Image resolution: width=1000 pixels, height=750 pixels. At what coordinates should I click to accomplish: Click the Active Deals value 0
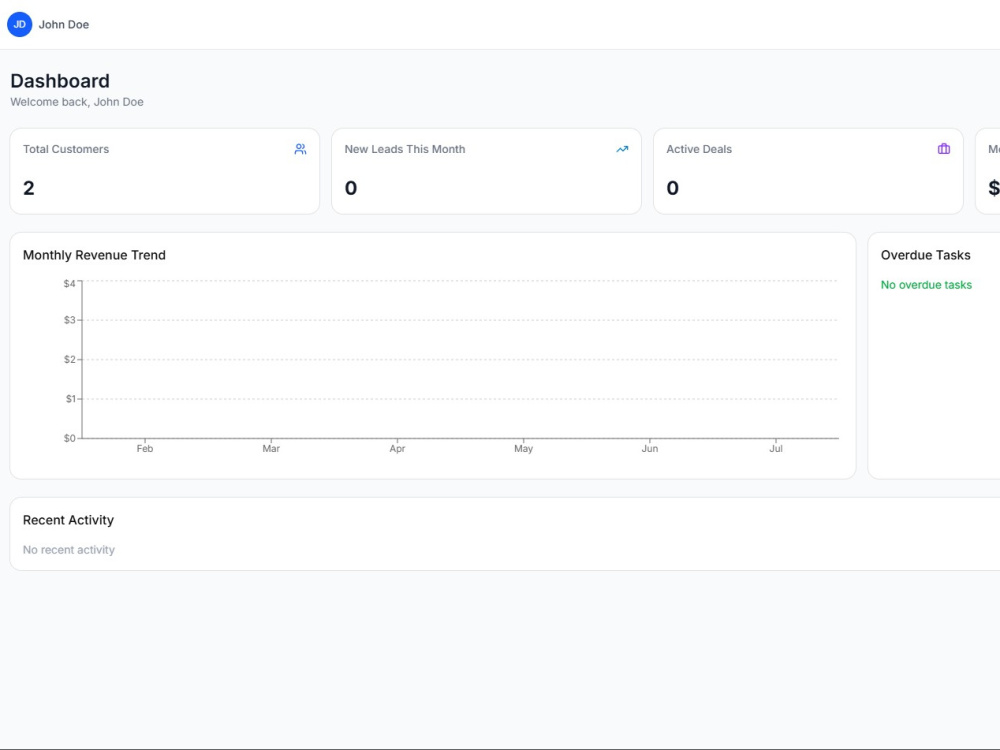click(x=673, y=188)
